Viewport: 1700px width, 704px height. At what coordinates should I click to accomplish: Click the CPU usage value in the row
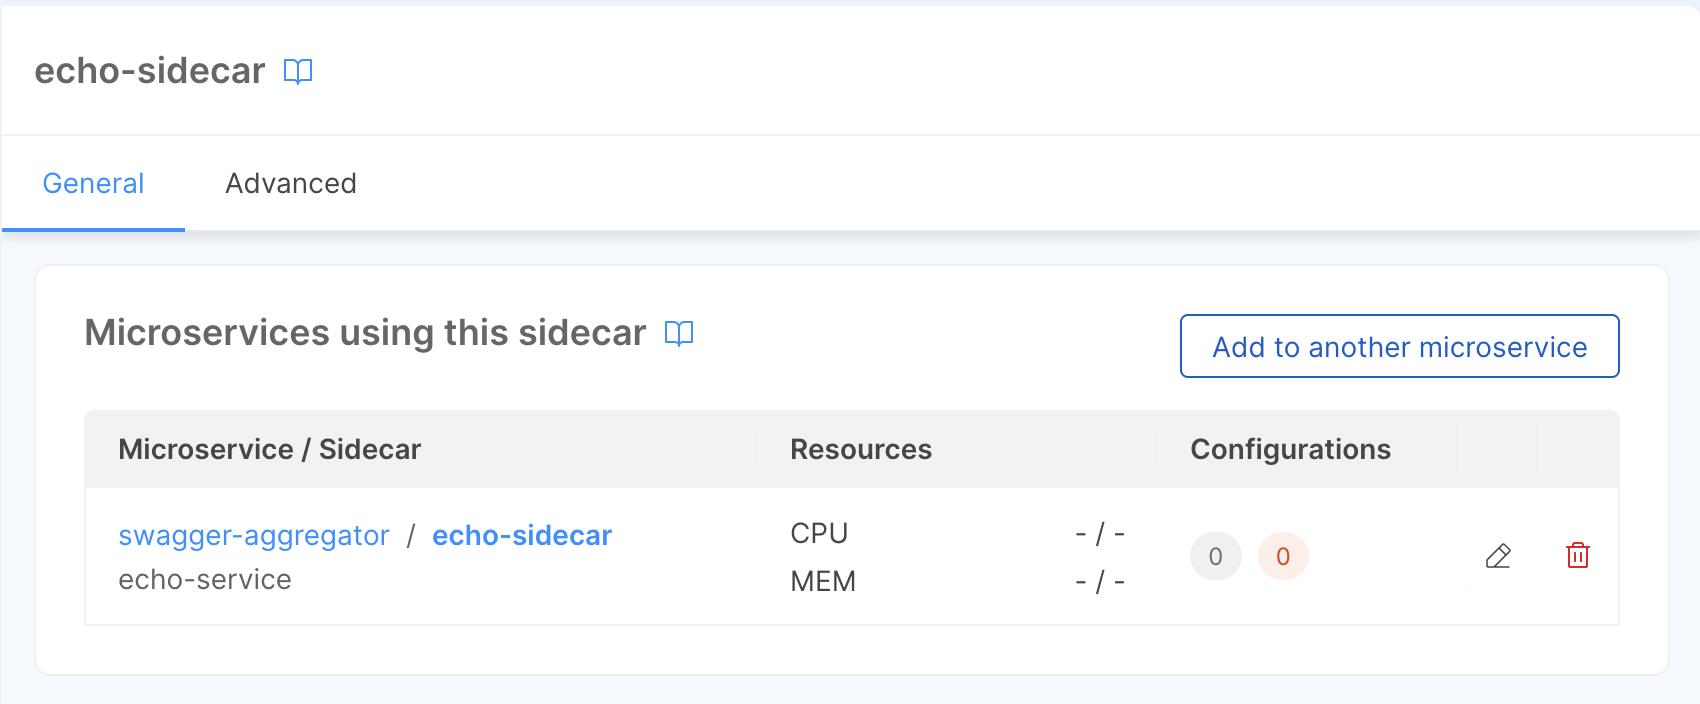pos(1101,533)
